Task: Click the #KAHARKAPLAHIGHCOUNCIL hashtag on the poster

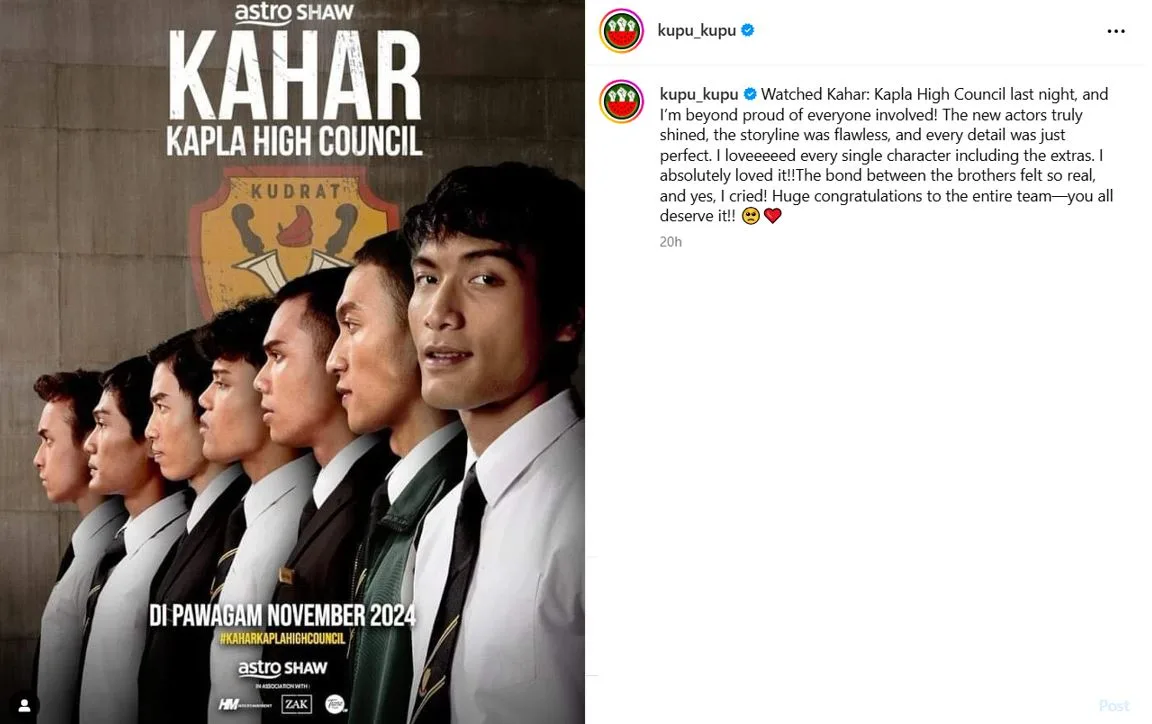Action: [283, 638]
